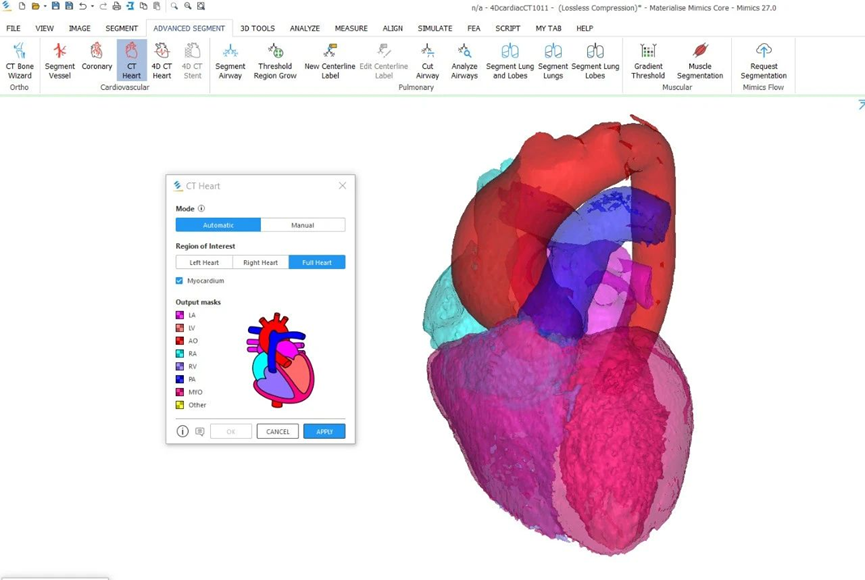Open the MY TAB ribbon tab
865x580 pixels.
point(548,28)
